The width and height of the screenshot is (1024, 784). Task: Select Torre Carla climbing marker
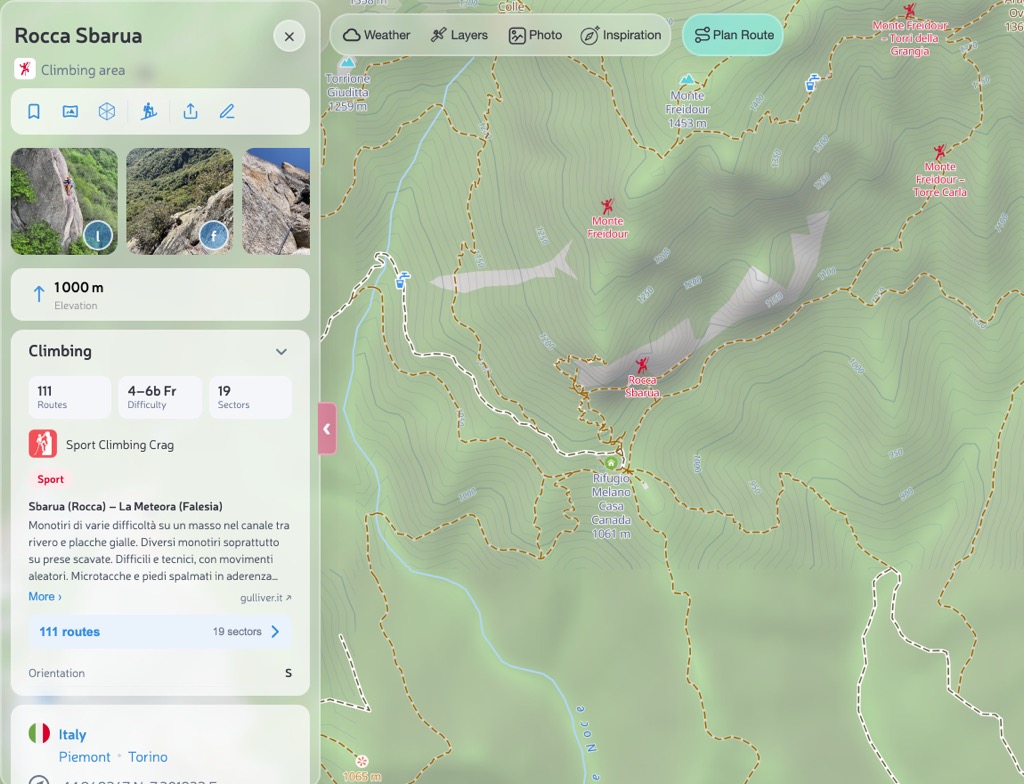tap(940, 153)
